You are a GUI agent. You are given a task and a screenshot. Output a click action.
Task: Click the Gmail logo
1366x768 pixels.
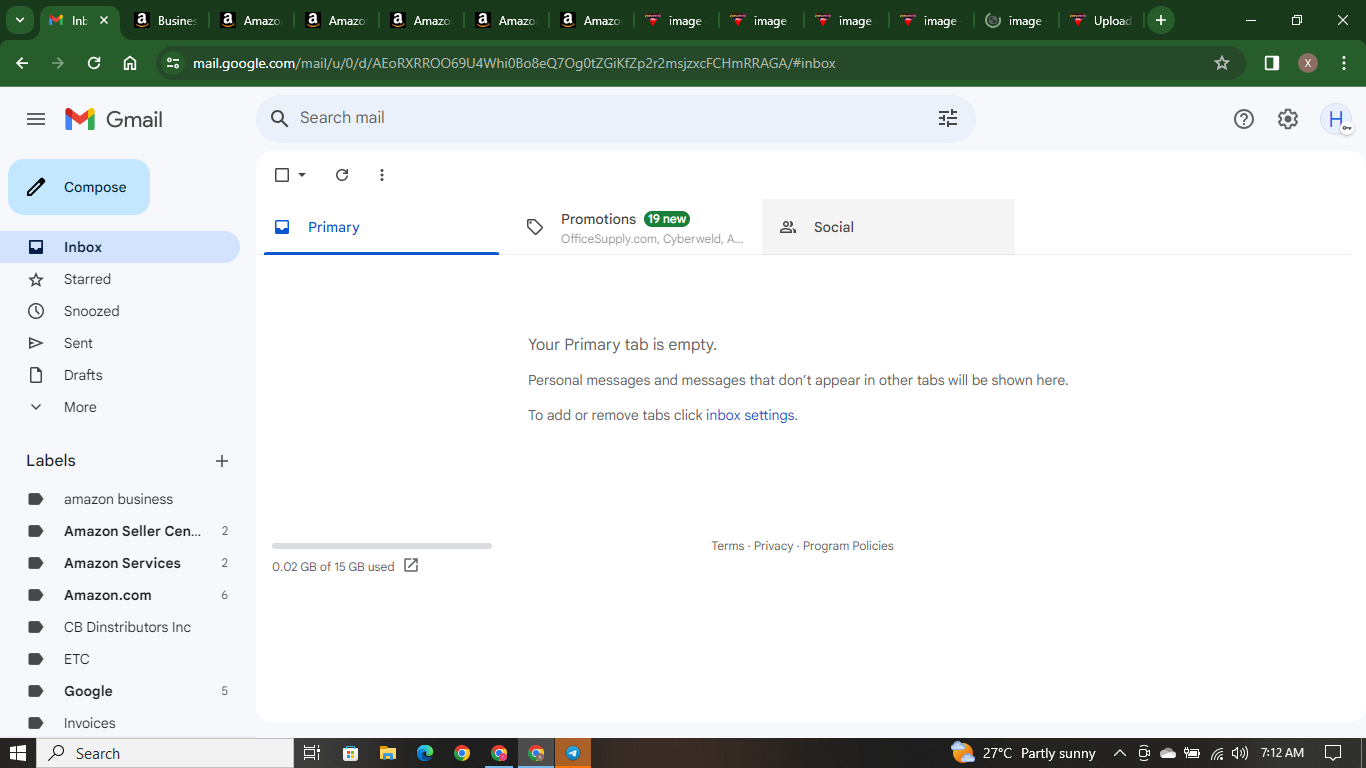pos(114,119)
